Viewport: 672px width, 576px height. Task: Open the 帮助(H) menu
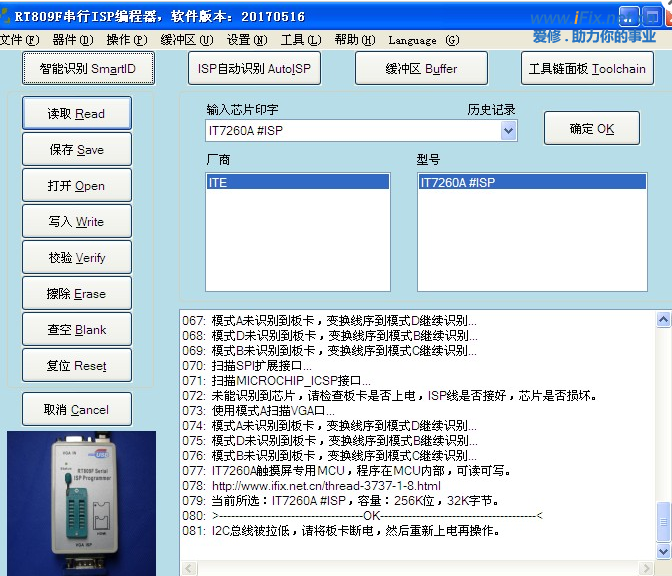[355, 40]
